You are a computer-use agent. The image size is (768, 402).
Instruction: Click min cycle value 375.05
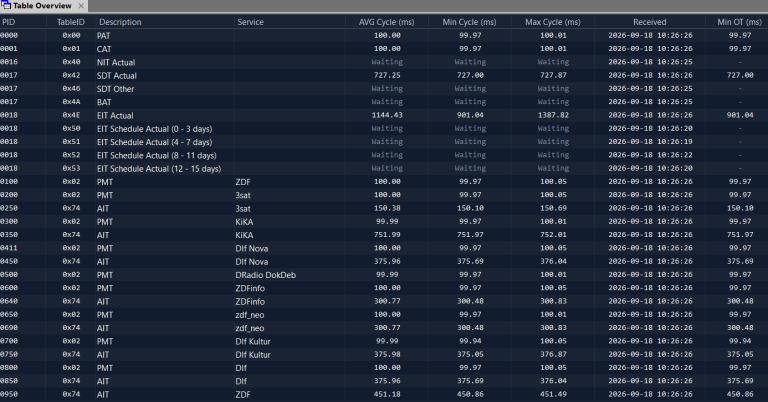[x=470, y=355]
